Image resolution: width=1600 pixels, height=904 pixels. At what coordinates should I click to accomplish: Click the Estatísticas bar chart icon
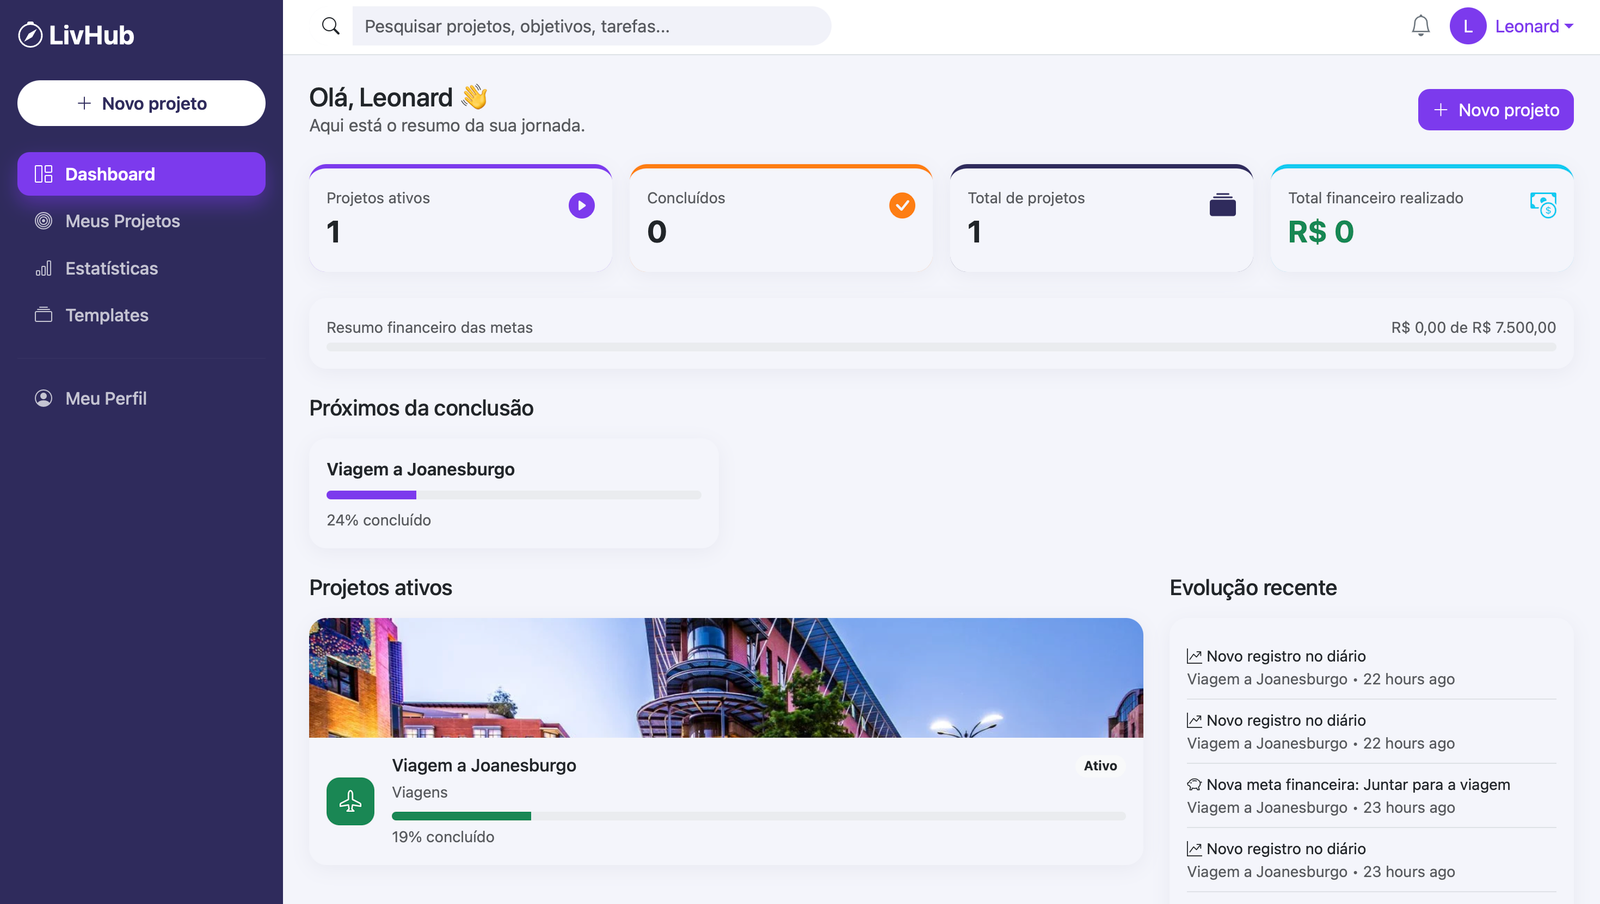43,268
